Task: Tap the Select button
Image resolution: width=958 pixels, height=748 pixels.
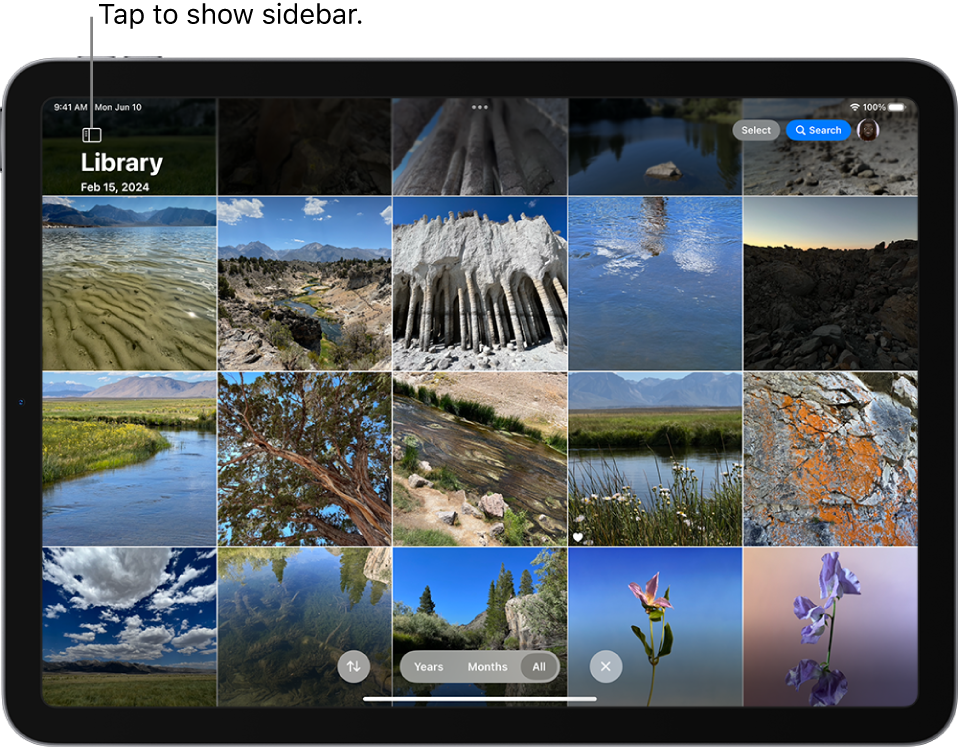Action: point(756,130)
